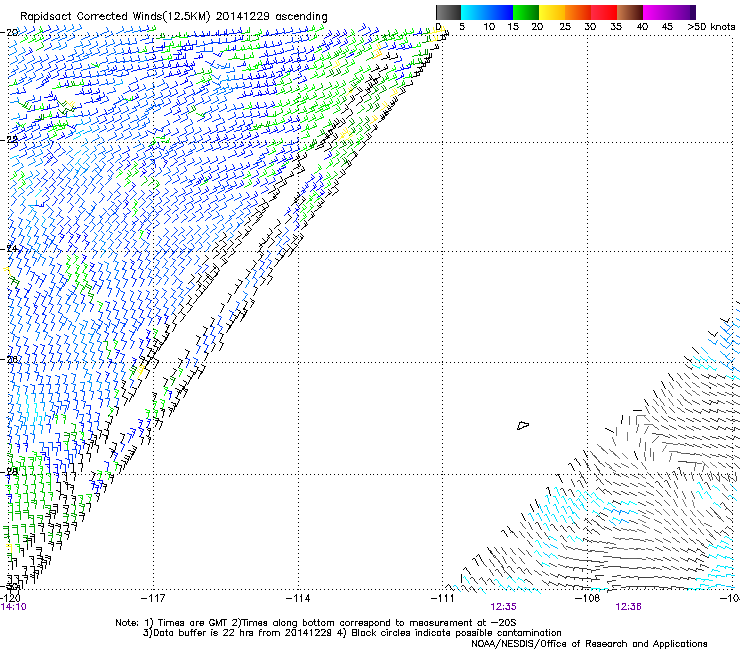Click the word 'ascending' in the title
740x650 pixels.
tap(302, 17)
